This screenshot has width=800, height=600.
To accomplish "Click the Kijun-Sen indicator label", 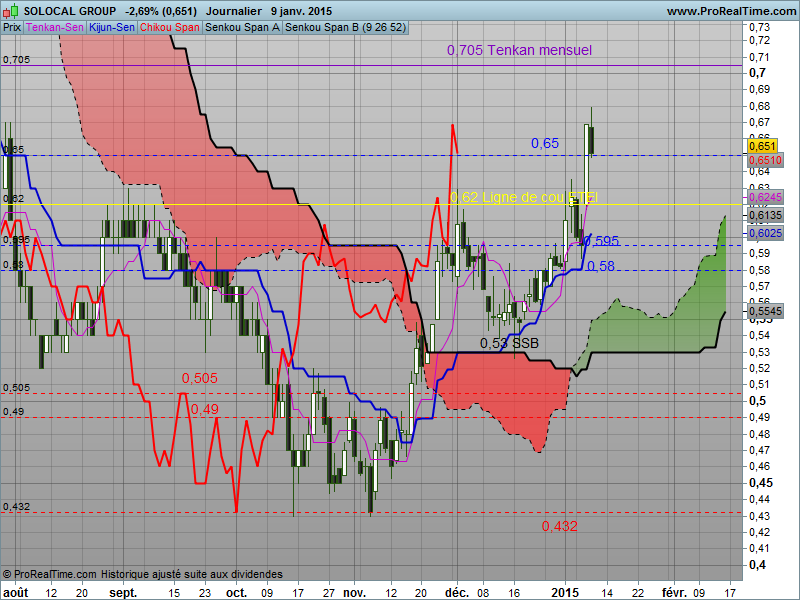I will click(x=112, y=28).
